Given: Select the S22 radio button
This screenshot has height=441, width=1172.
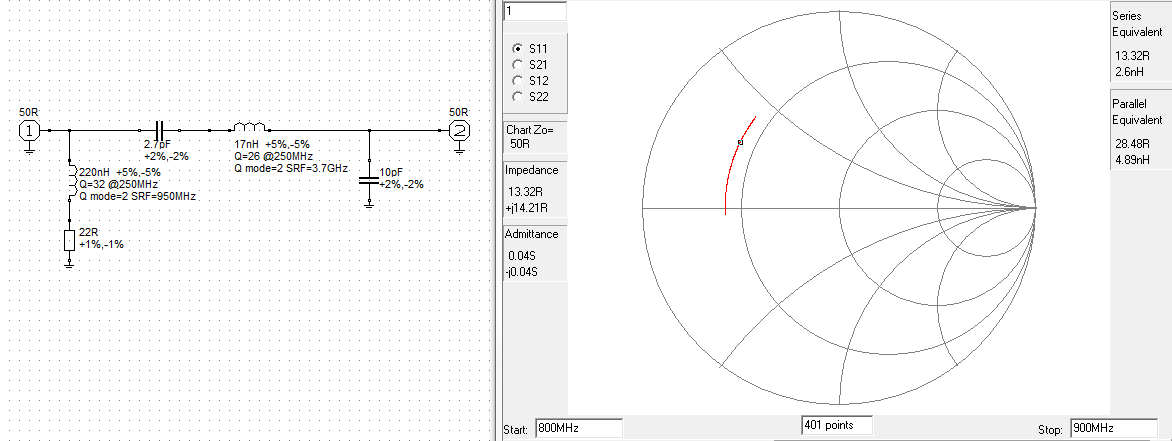Looking at the screenshot, I should (516, 96).
